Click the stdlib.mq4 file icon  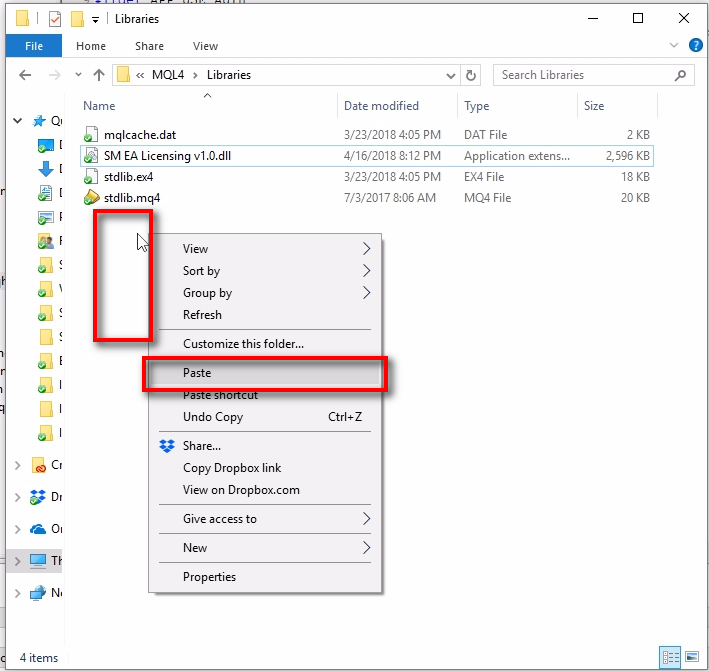point(91,198)
